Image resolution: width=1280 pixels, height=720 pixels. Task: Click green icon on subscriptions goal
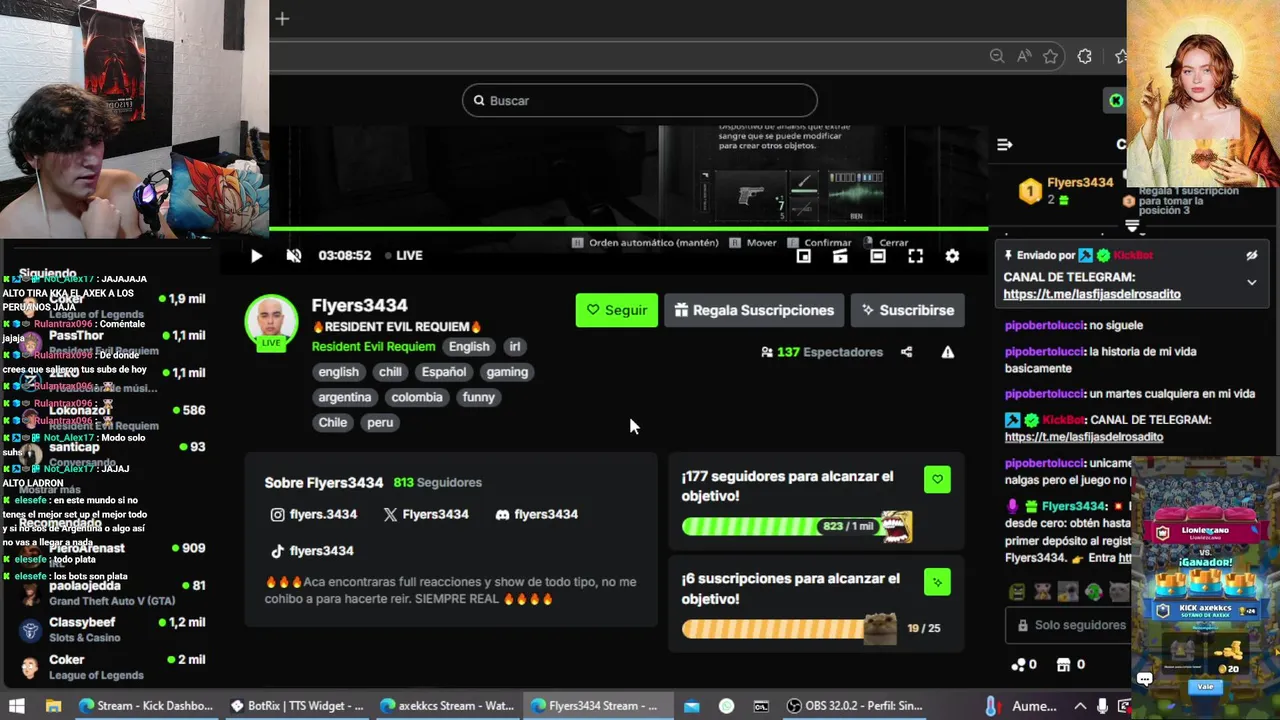pyautogui.click(x=937, y=582)
